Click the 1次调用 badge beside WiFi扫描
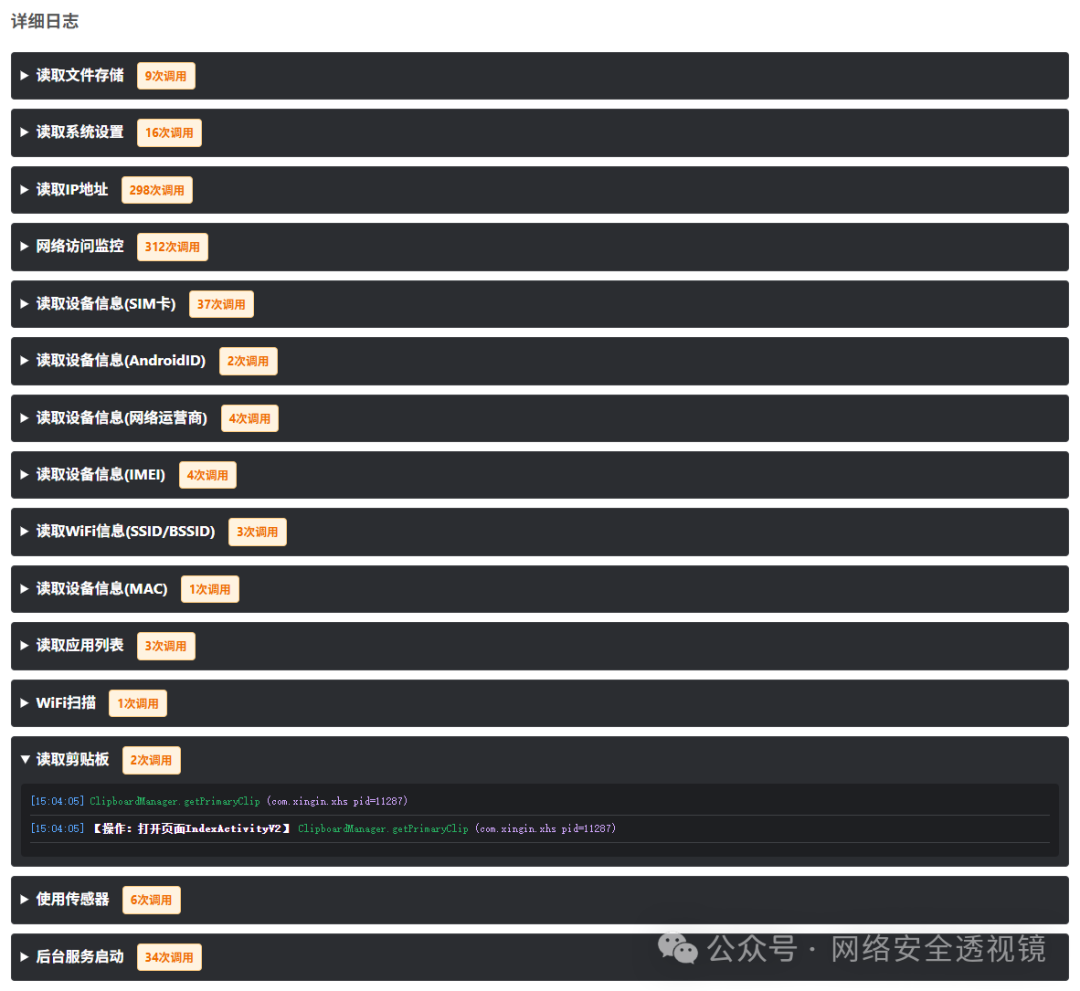The image size is (1080, 991). 138,703
